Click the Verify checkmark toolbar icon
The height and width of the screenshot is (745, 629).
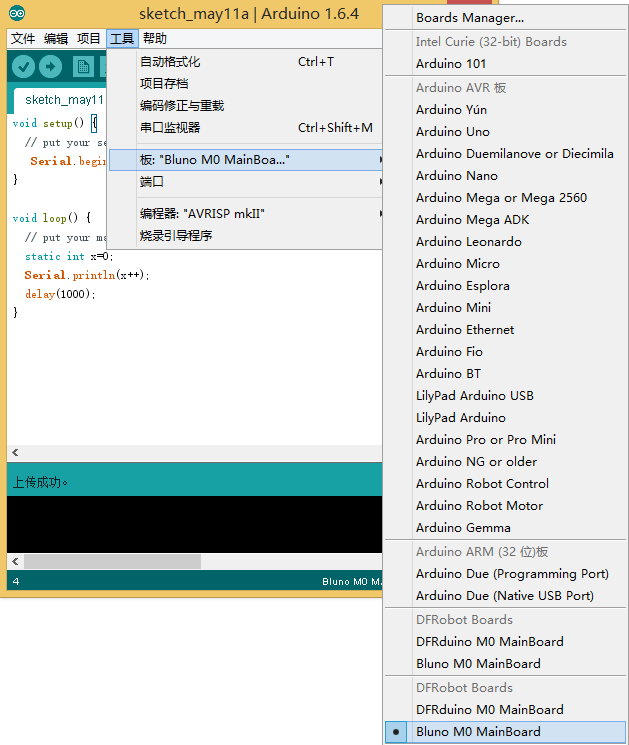(23, 67)
